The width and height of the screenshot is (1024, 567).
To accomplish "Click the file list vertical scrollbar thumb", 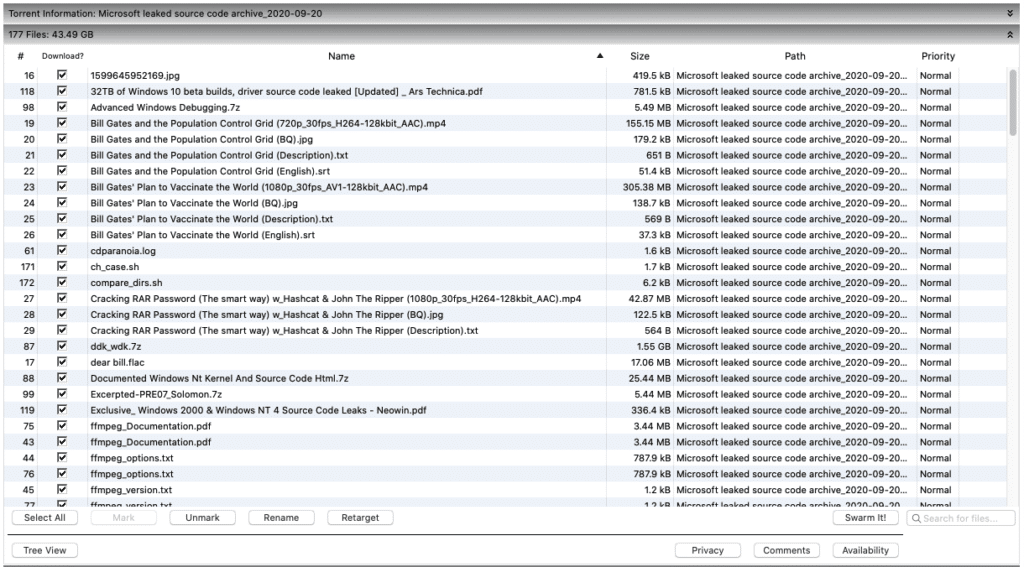I will click(1013, 101).
